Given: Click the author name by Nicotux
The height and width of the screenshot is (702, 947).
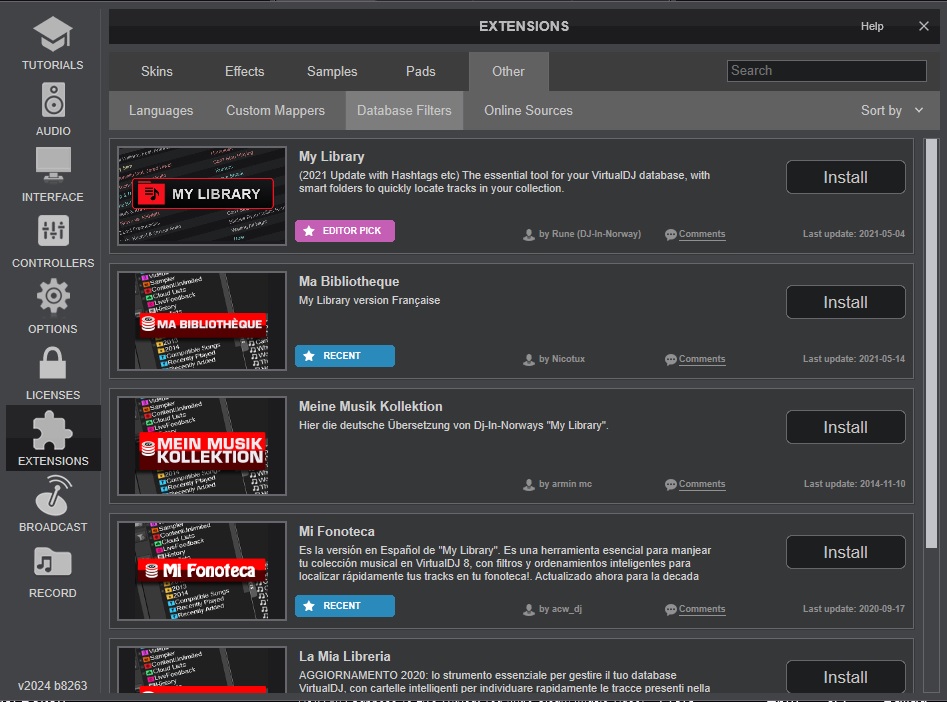Looking at the screenshot, I should click(562, 359).
